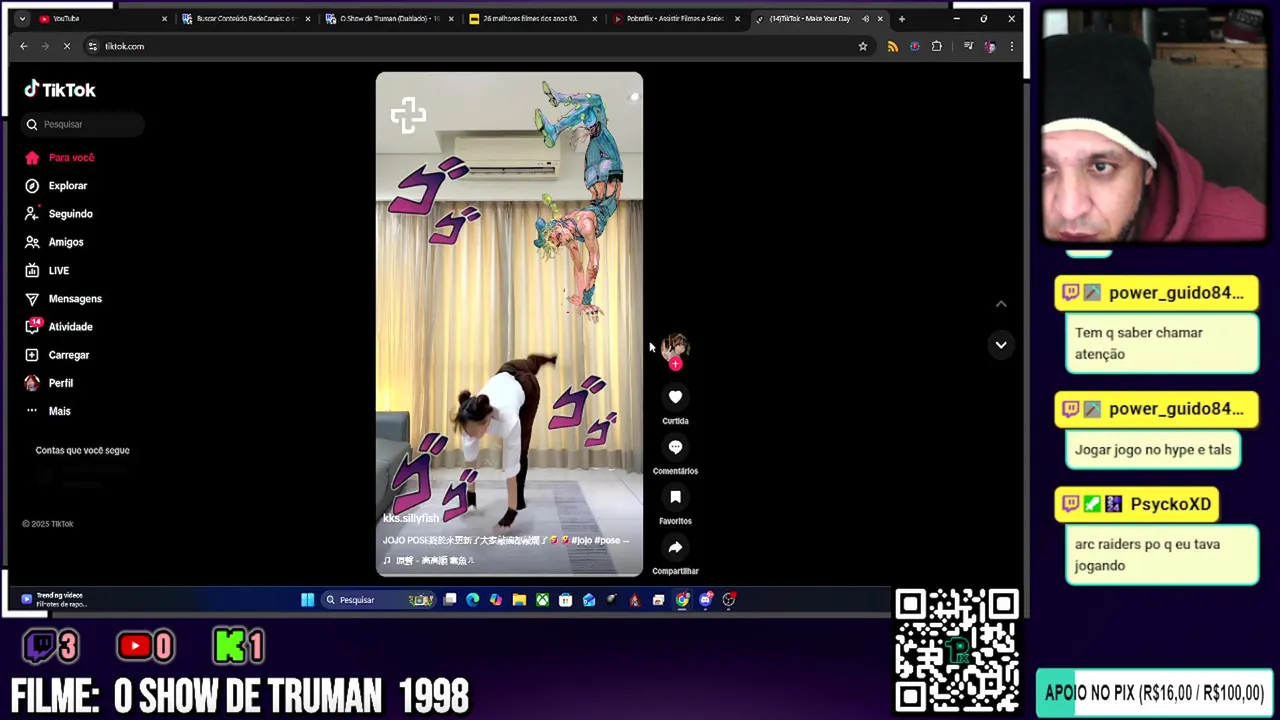The image size is (1280, 720).
Task: Open Discord from the taskbar
Action: (706, 600)
